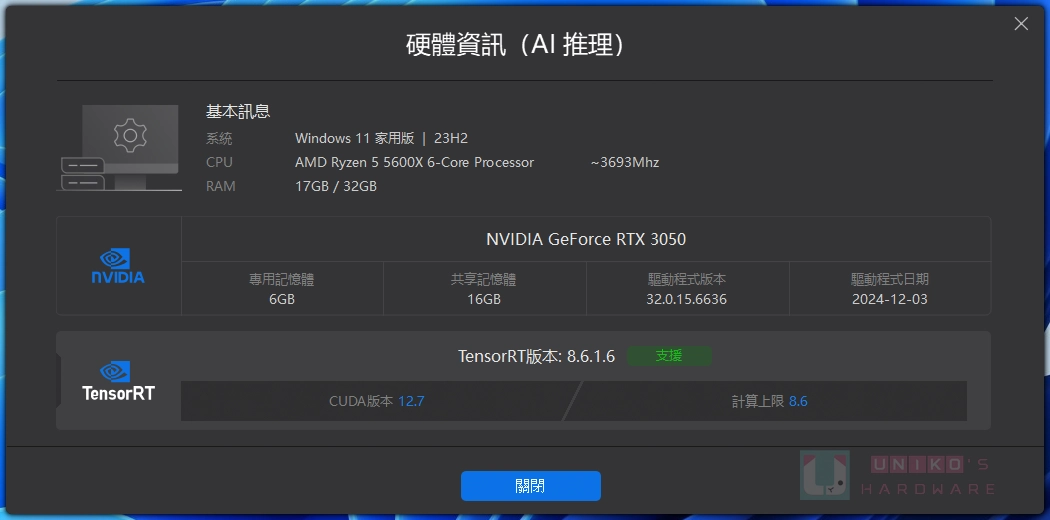Select AMD Ryzen 5 5600X processor text
The width and height of the screenshot is (1050, 520).
click(x=415, y=162)
